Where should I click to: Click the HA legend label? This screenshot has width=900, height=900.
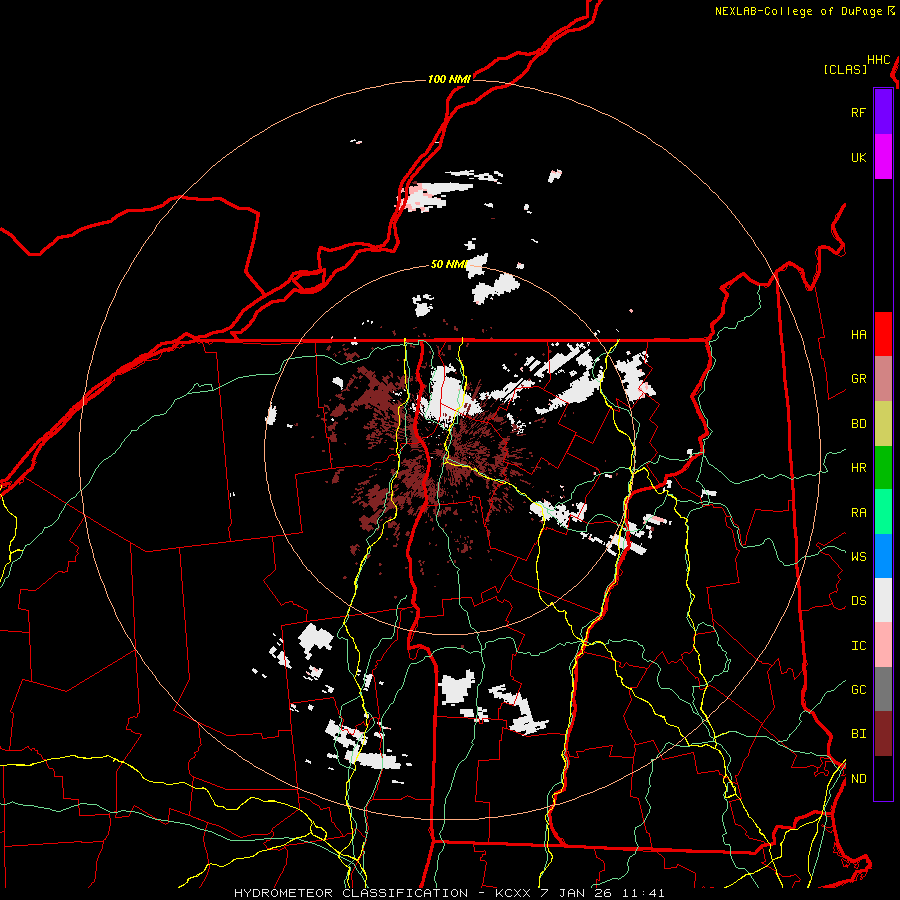coord(858,335)
